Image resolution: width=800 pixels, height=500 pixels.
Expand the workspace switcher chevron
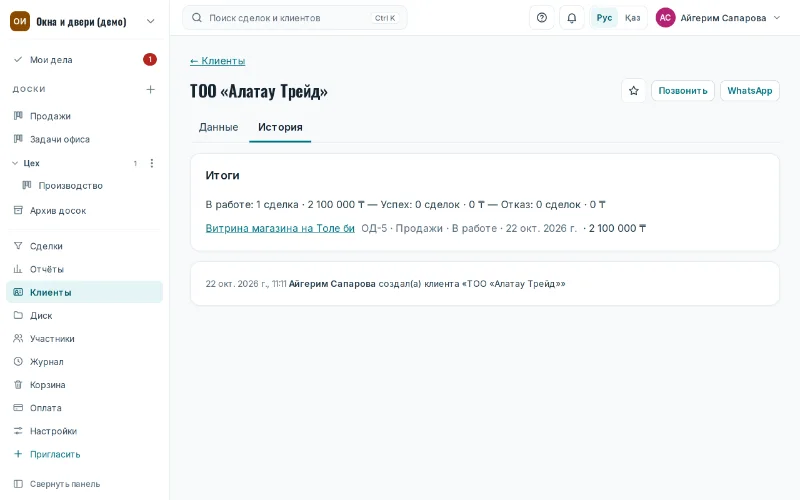[151, 21]
